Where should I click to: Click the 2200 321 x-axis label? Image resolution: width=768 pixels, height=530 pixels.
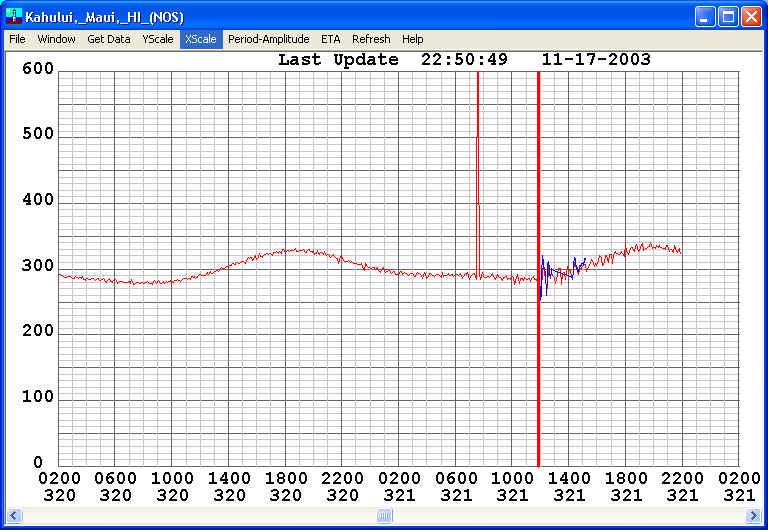(x=682, y=487)
